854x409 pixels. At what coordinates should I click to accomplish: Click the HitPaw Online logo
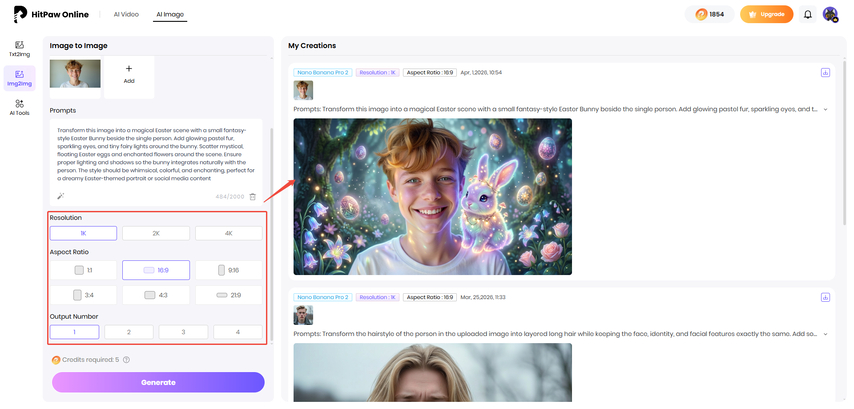[51, 14]
